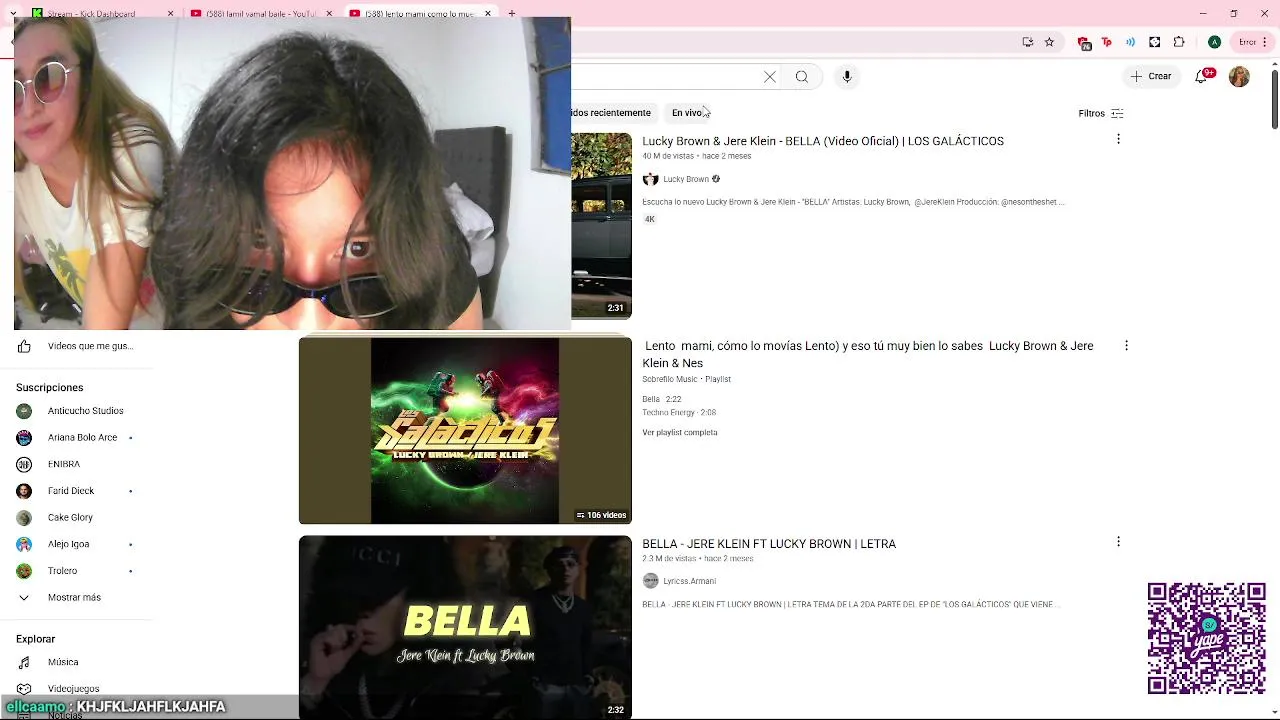Expand subscriptions with Mostrar más
This screenshot has width=1280, height=720.
76,597
